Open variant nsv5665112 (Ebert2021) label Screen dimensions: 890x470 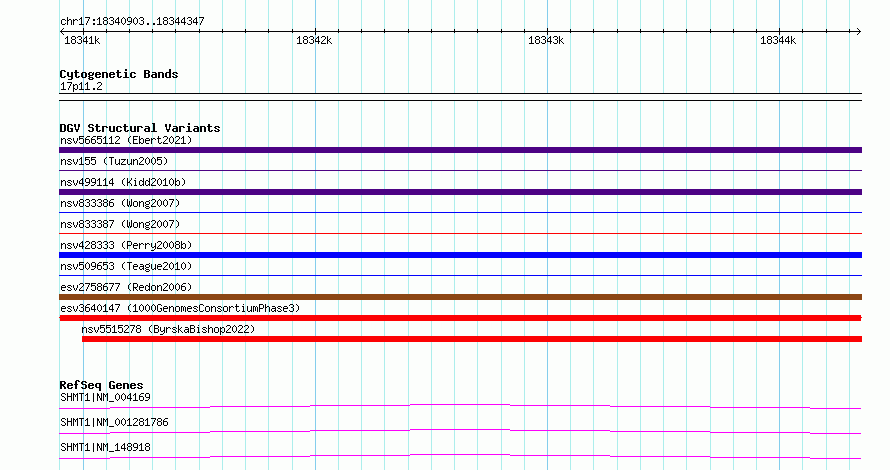click(x=126, y=140)
